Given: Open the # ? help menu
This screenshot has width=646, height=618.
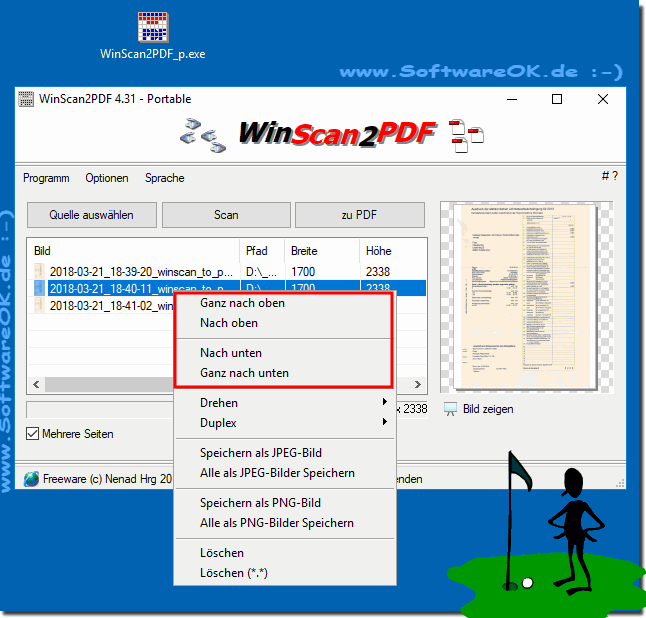Looking at the screenshot, I should coord(610,176).
